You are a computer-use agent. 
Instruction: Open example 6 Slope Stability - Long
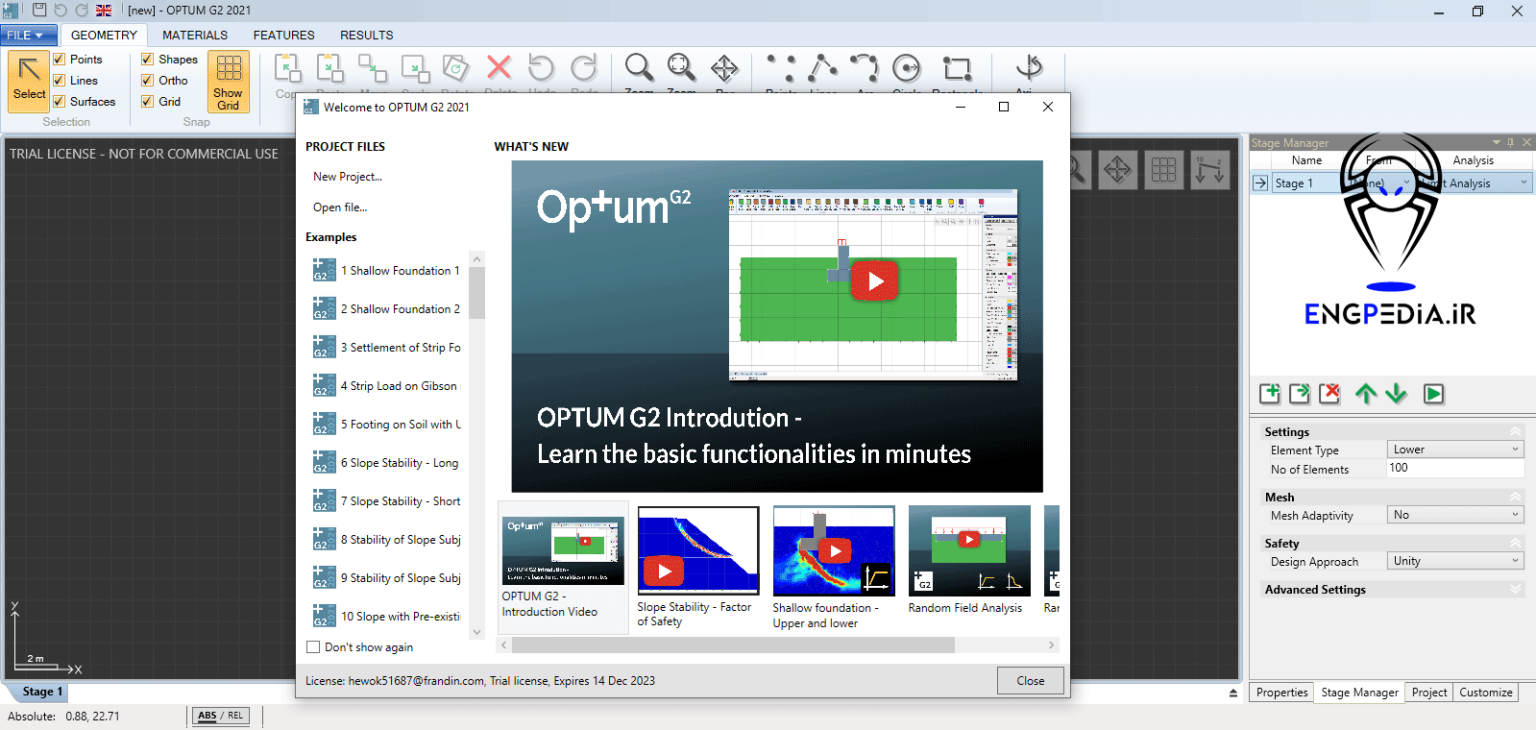point(387,463)
